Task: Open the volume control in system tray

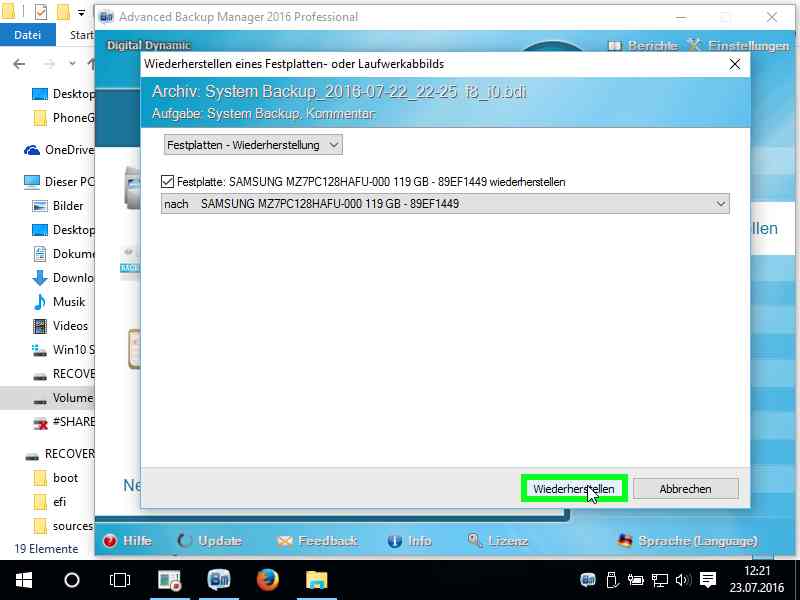Action: point(682,580)
